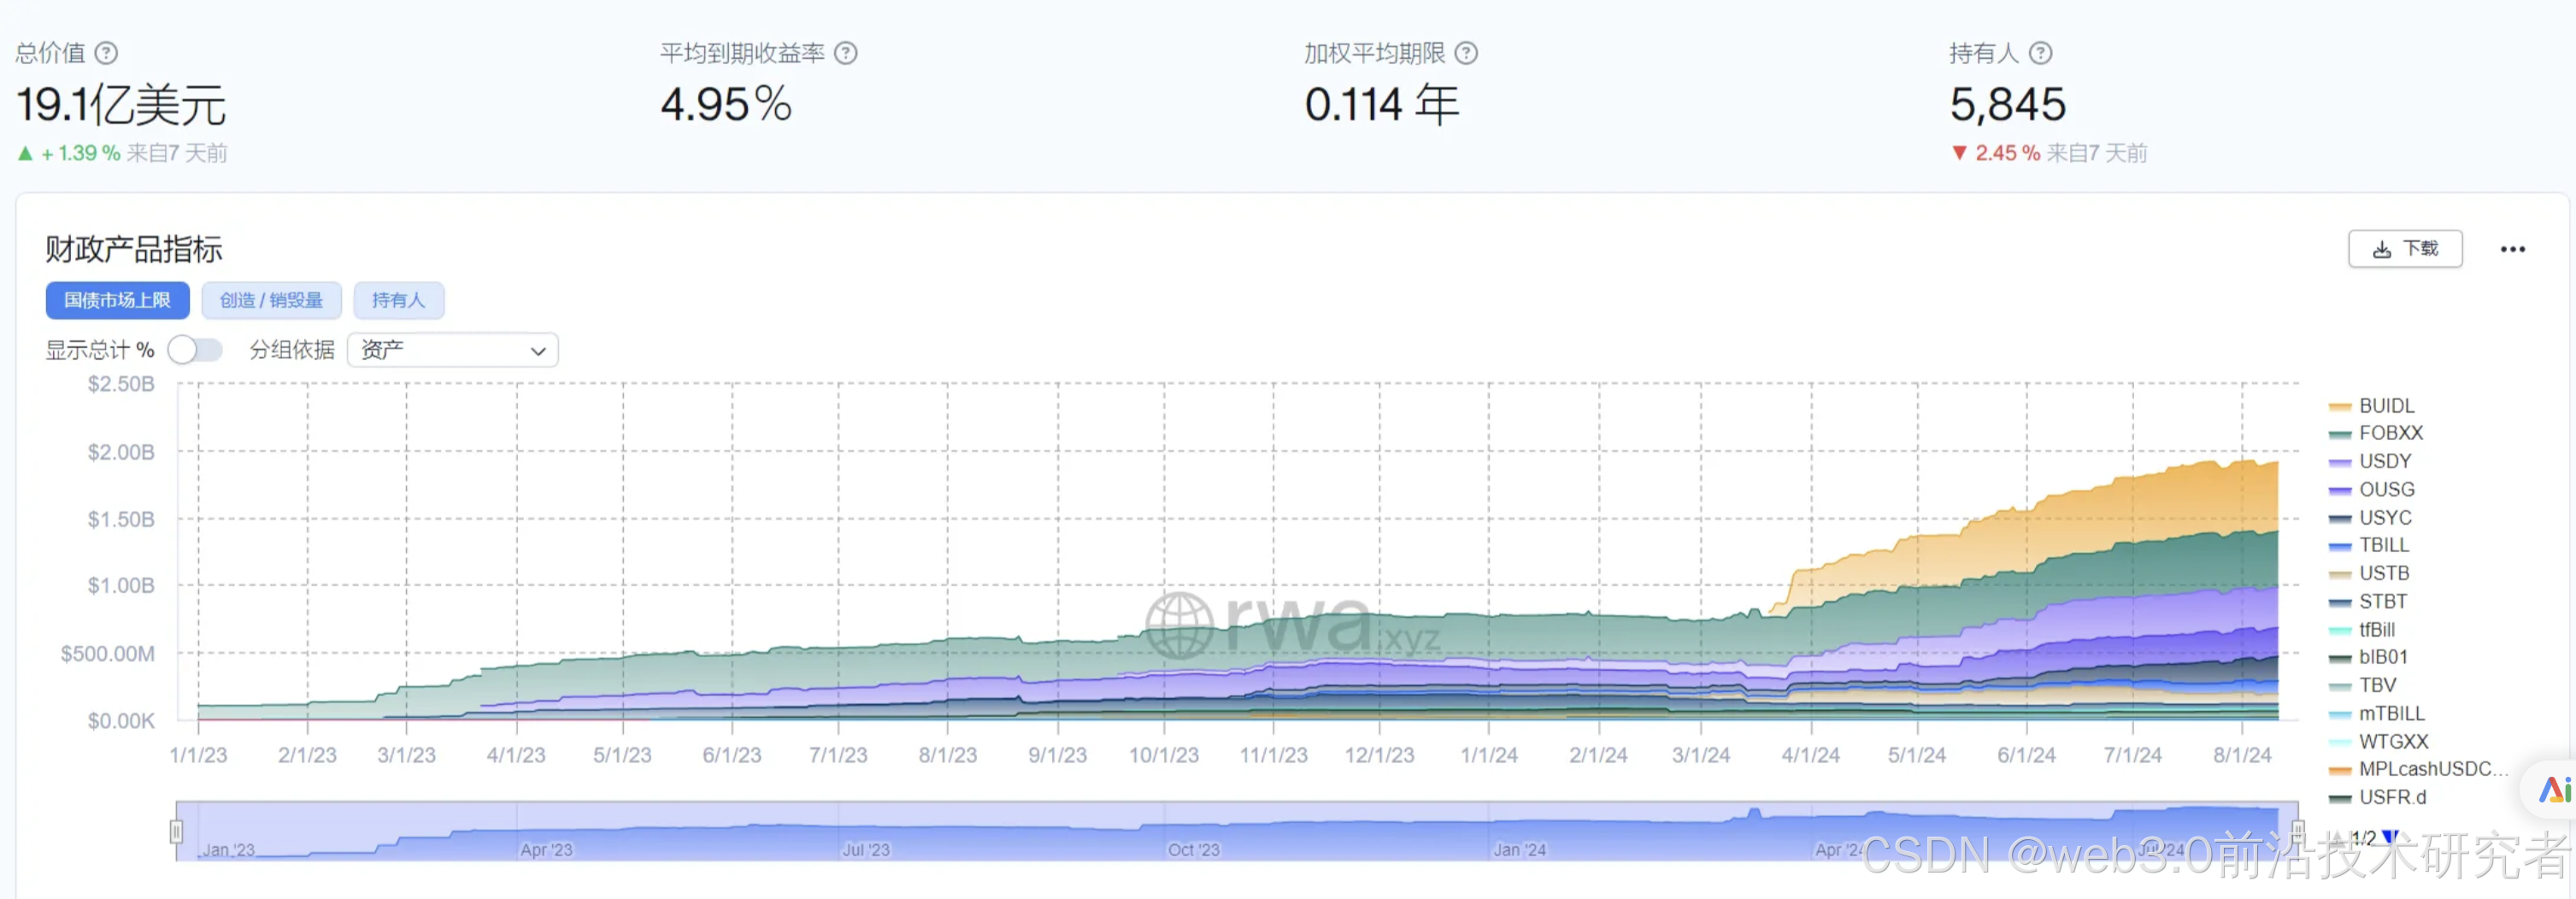Image resolution: width=2576 pixels, height=899 pixels.
Task: Click the 8/1/24 x-axis label
Action: [x=2242, y=755]
